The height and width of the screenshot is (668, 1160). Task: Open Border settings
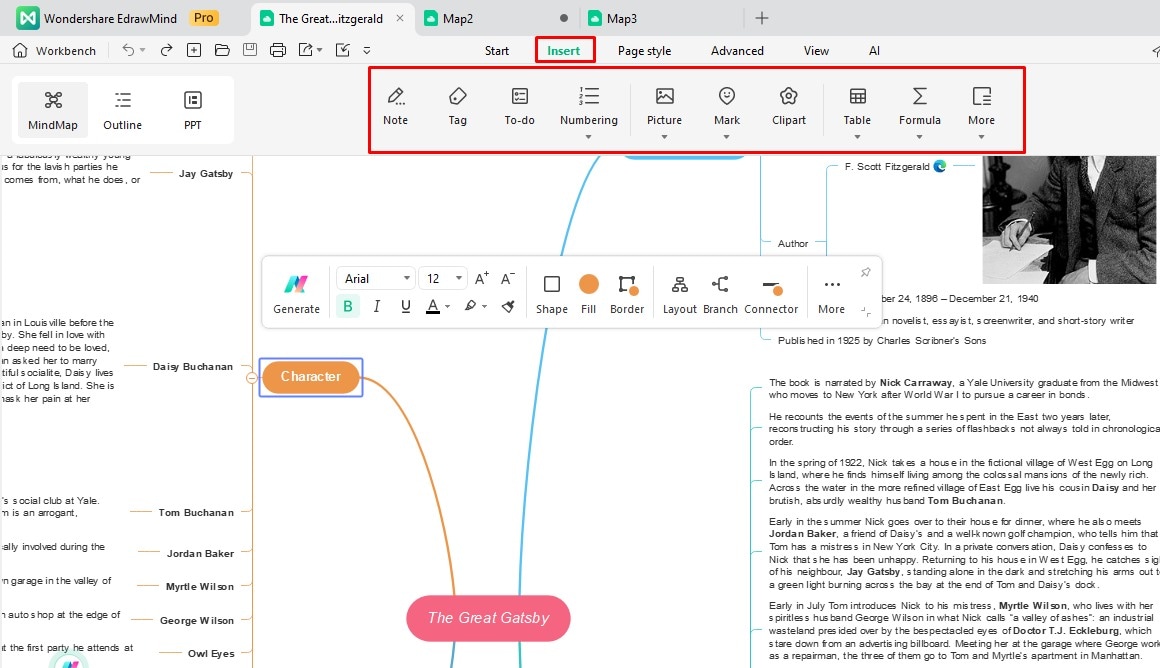(x=627, y=294)
